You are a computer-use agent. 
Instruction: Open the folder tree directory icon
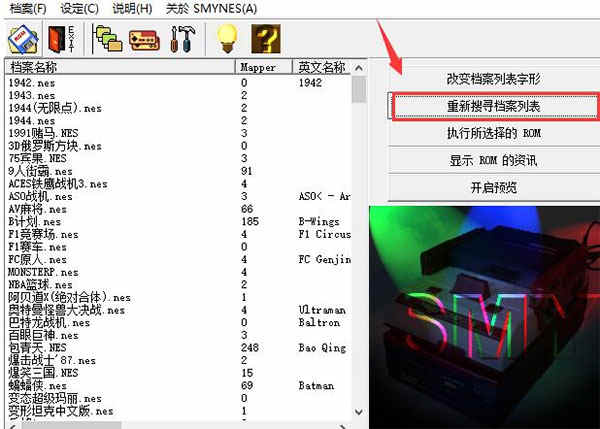pyautogui.click(x=108, y=39)
